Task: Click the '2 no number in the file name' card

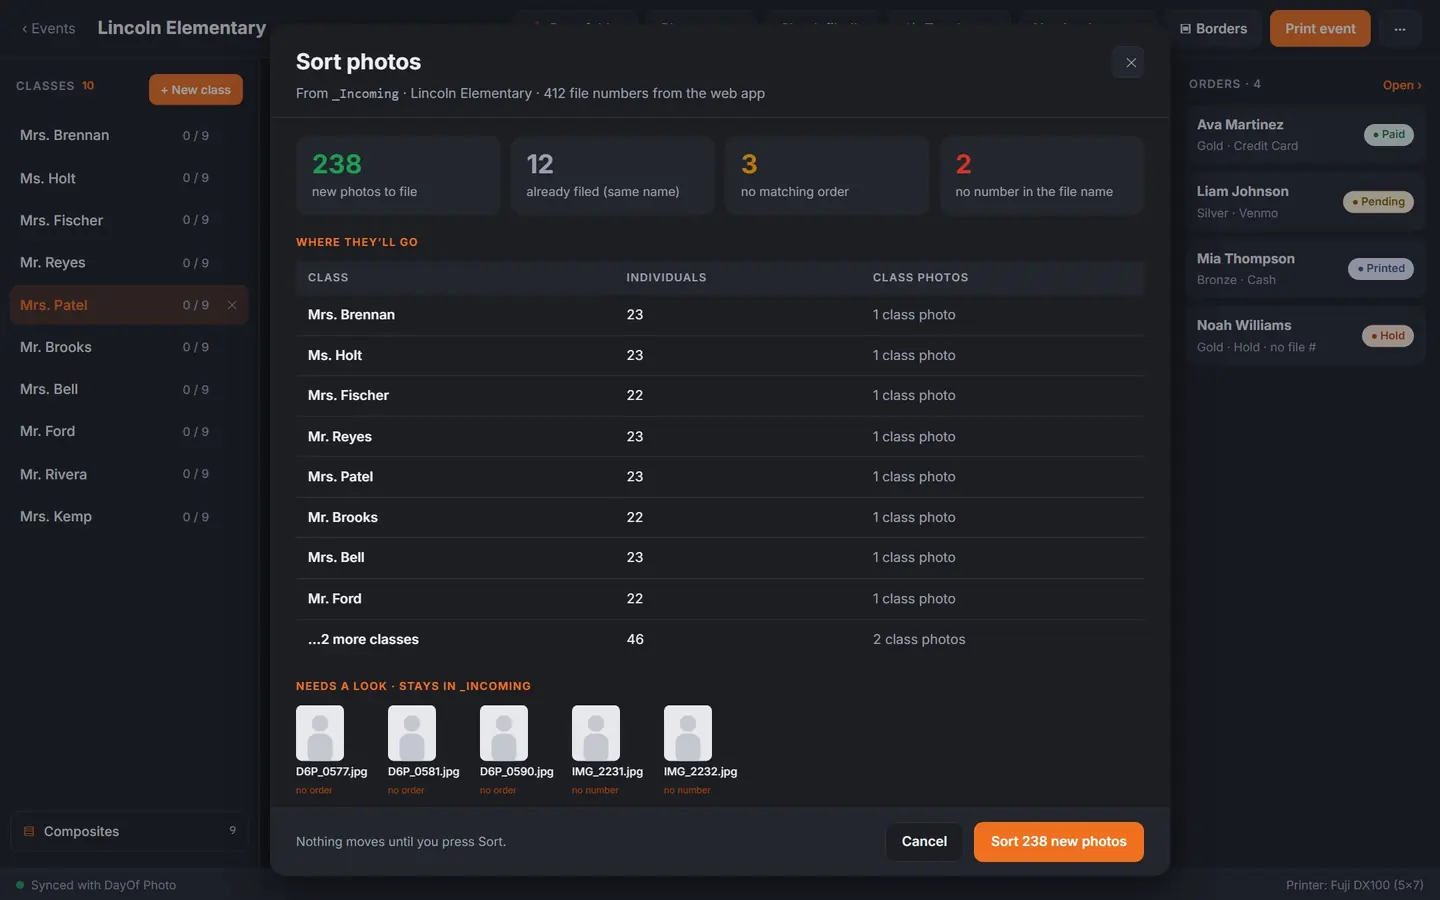Action: (x=1042, y=176)
